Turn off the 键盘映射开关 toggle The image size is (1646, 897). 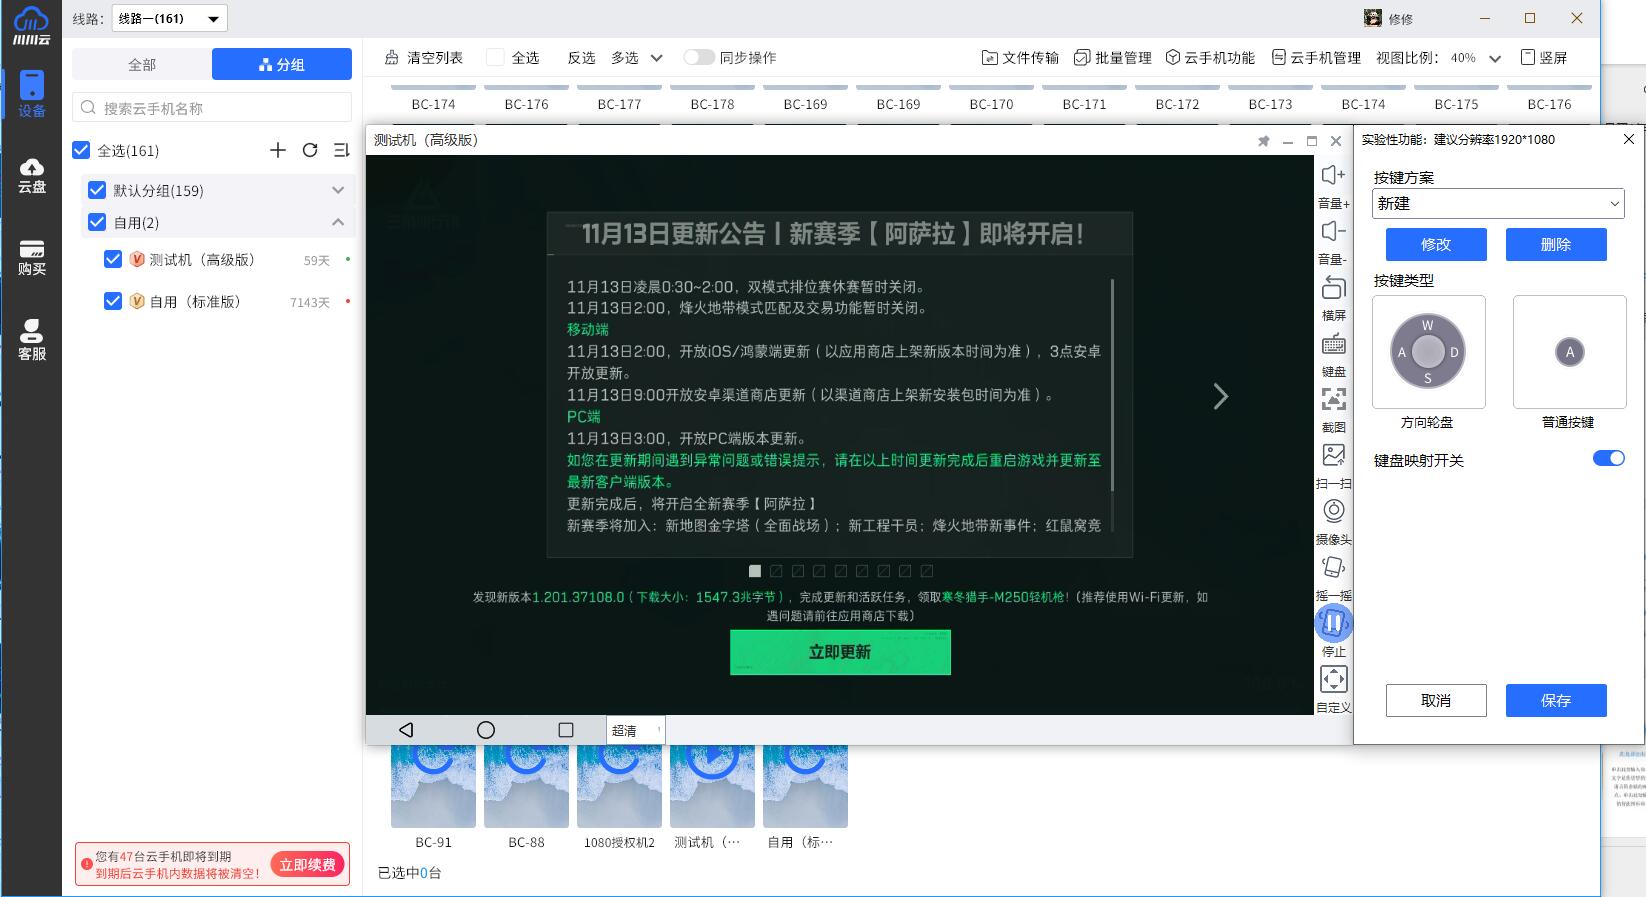coord(1608,458)
